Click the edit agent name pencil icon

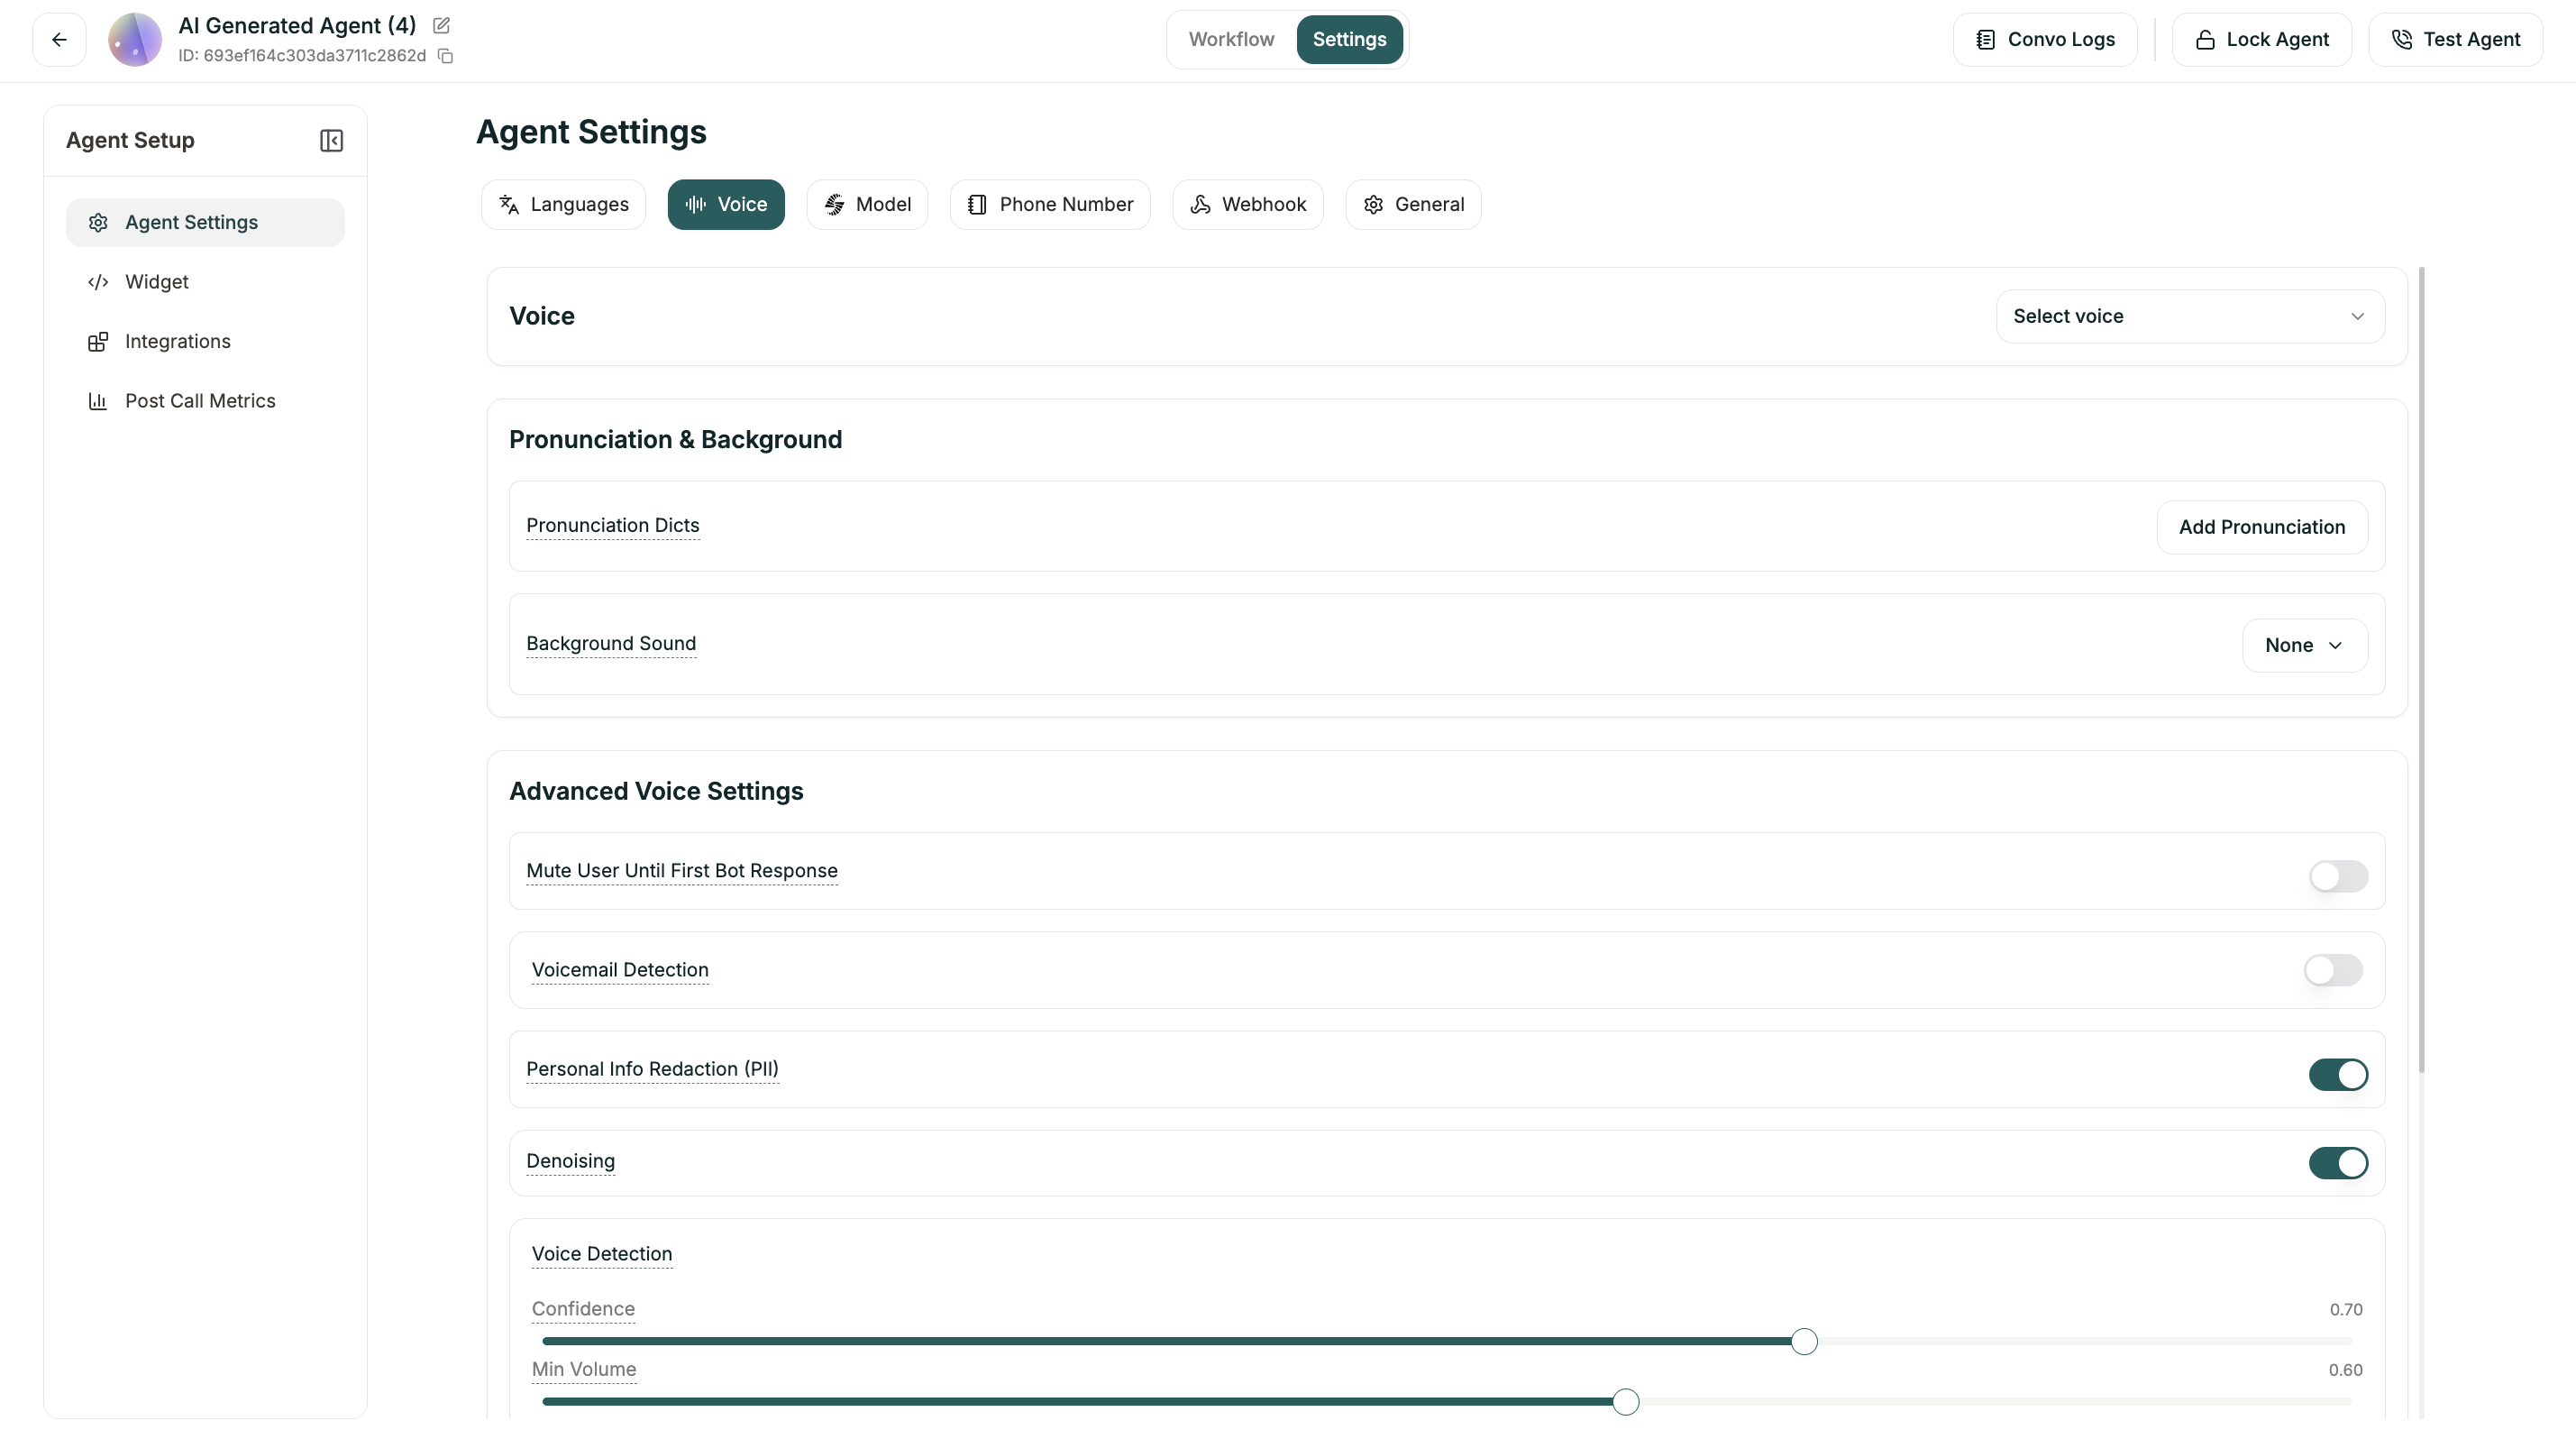pos(441,26)
